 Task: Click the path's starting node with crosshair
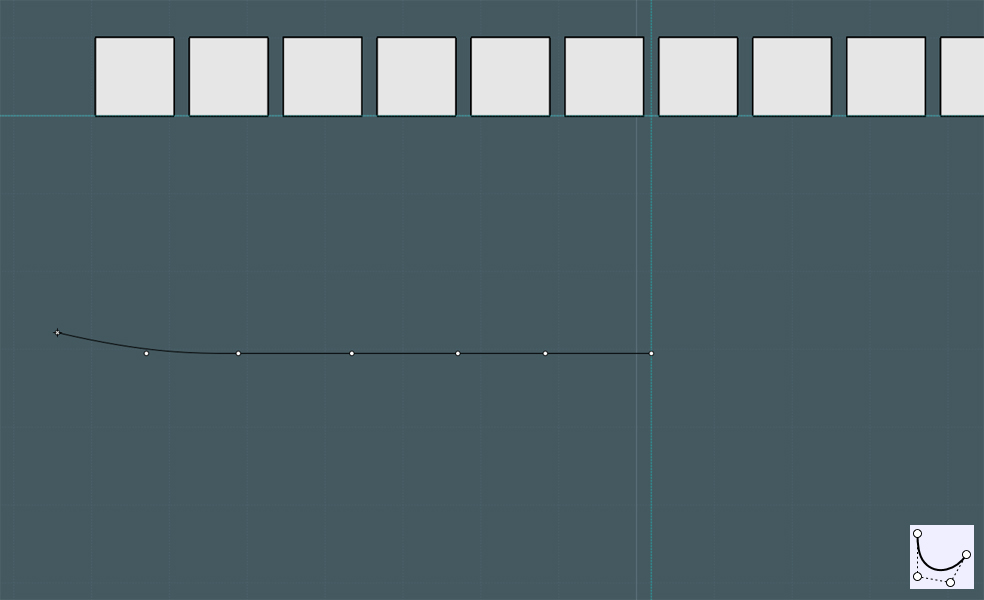[57, 333]
